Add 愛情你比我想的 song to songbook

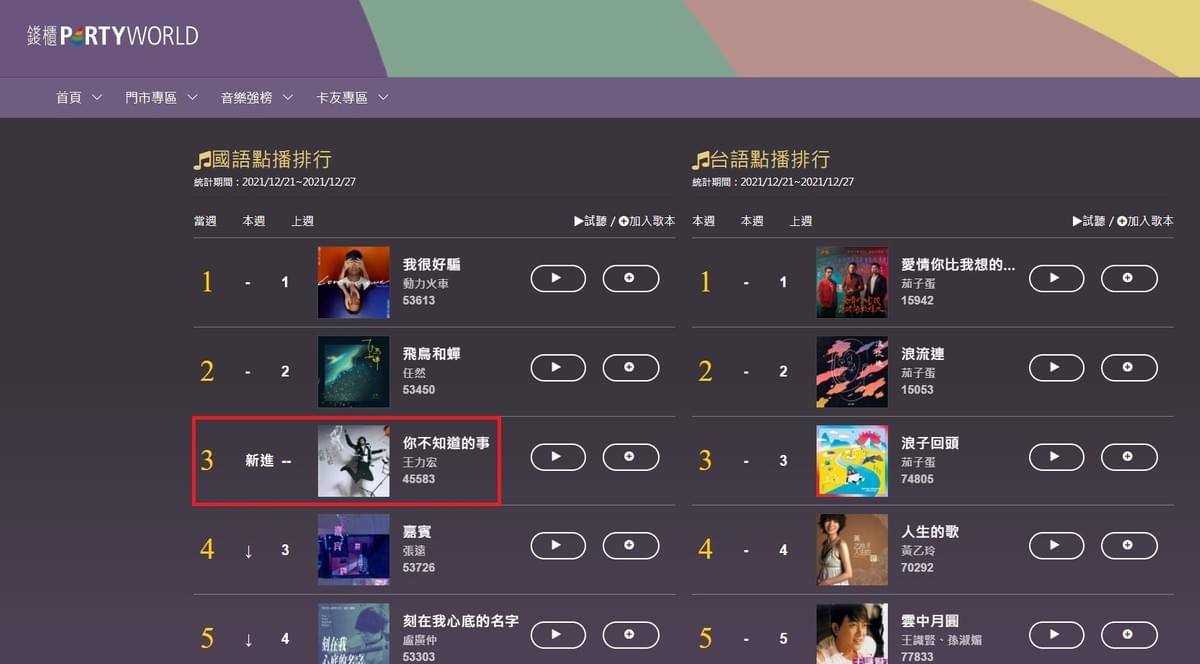[1129, 278]
